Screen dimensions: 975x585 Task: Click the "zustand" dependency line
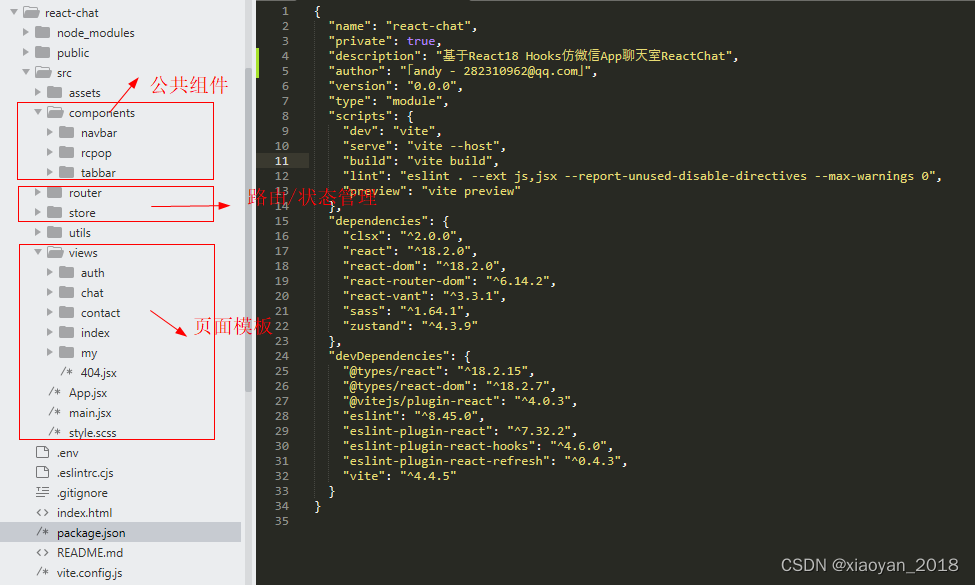(x=410, y=326)
